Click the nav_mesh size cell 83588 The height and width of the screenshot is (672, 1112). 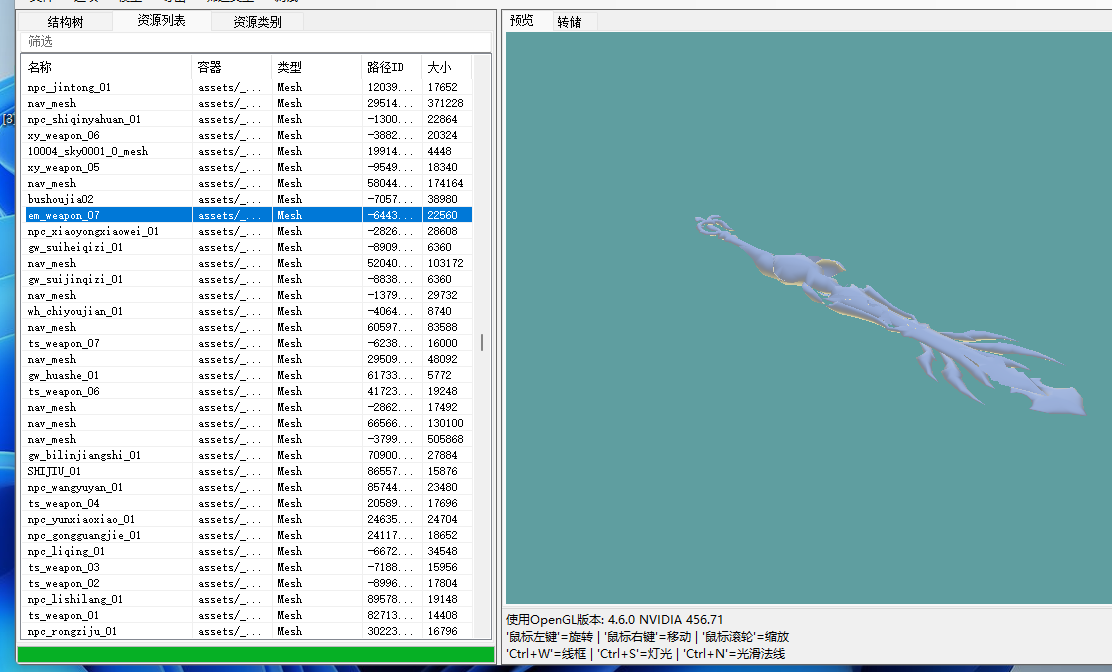[x=443, y=327]
